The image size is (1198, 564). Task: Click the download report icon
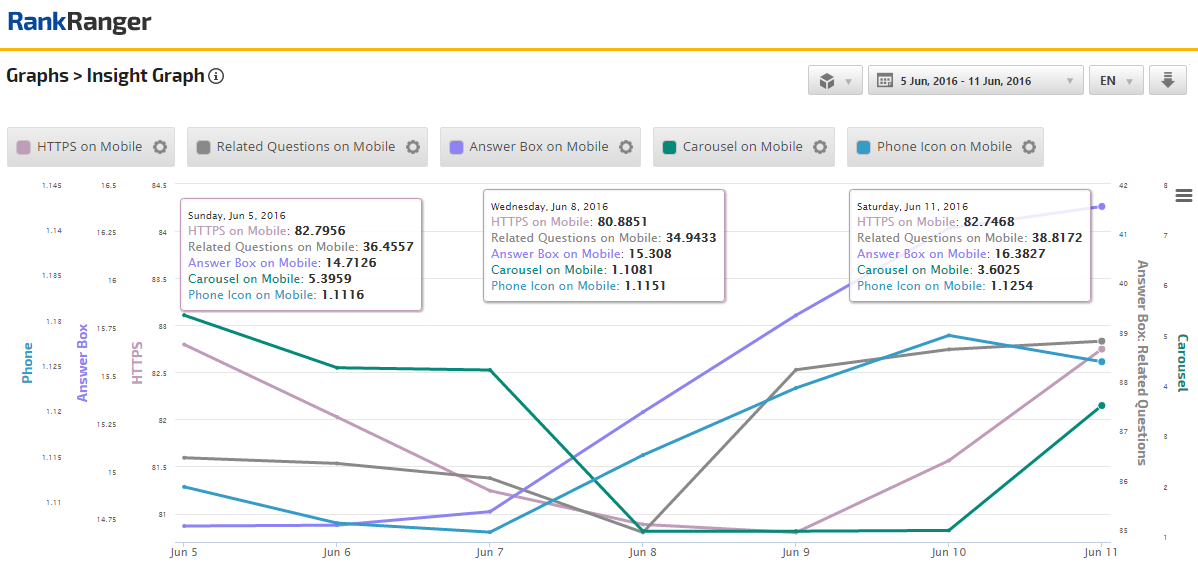click(x=1167, y=81)
